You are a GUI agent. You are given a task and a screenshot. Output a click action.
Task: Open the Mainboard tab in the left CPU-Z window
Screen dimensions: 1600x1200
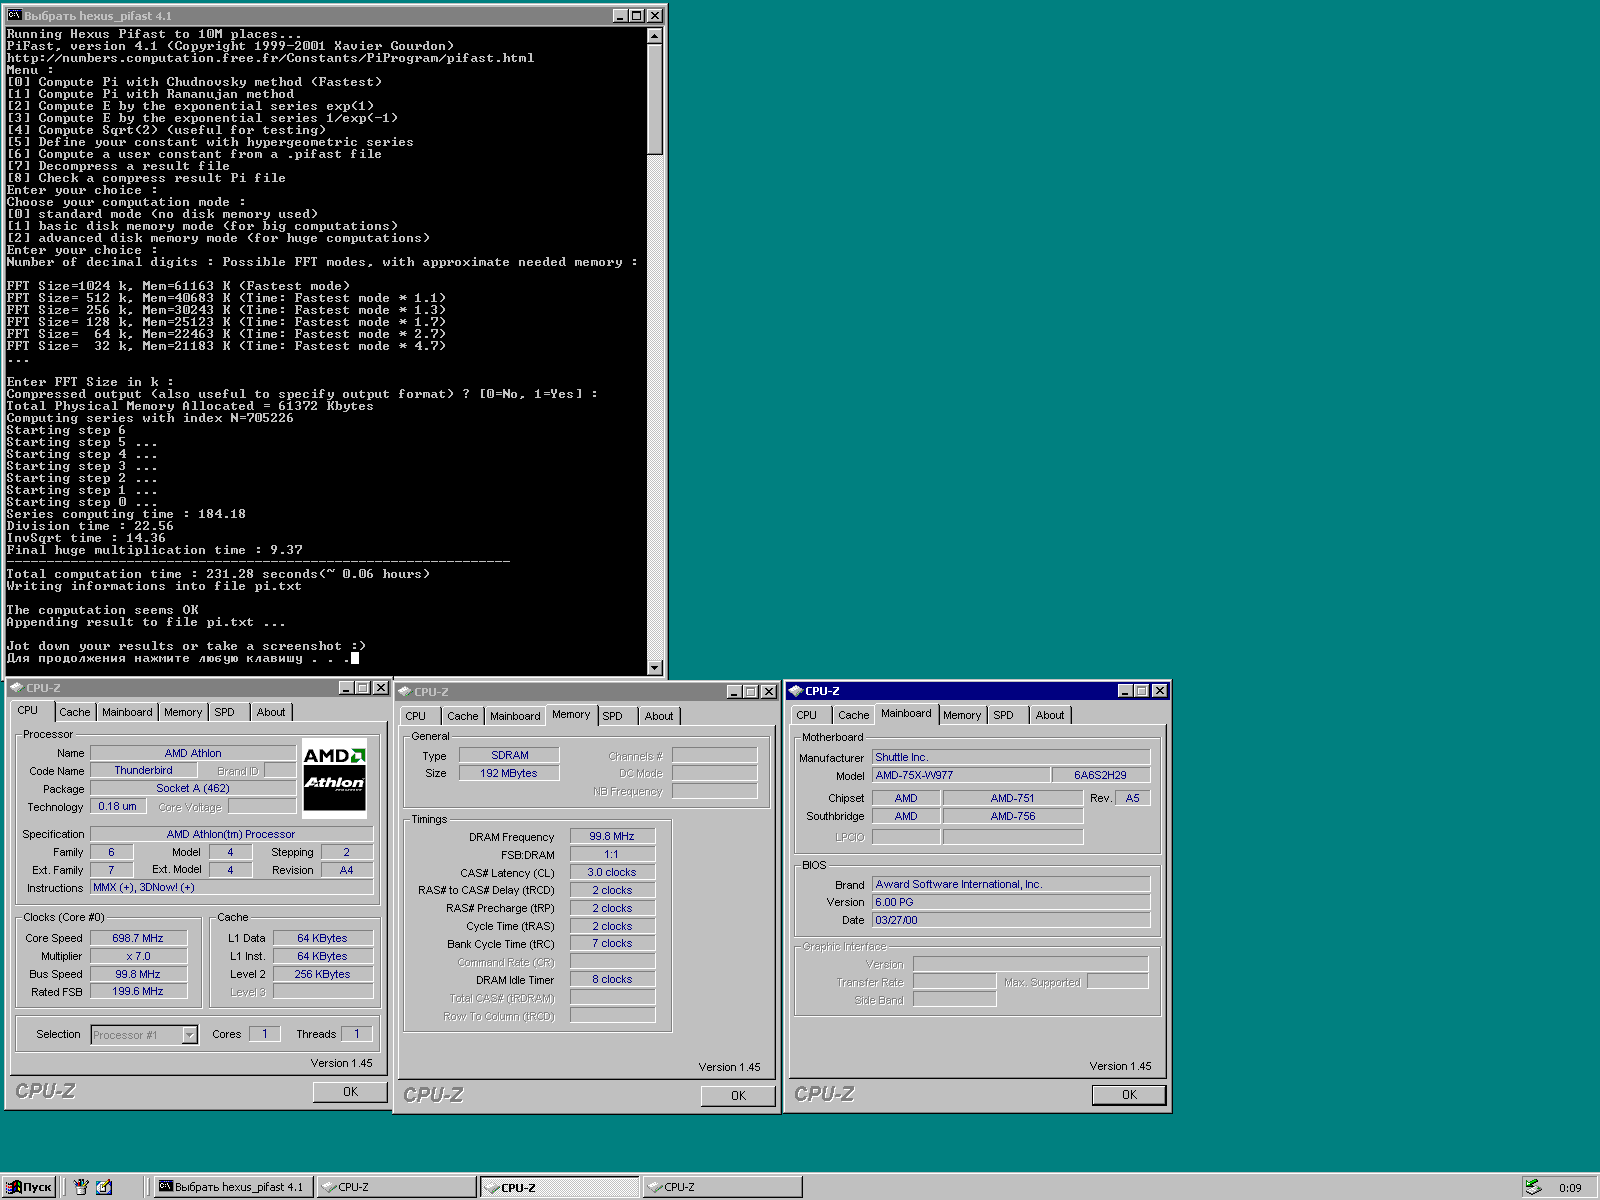(127, 712)
